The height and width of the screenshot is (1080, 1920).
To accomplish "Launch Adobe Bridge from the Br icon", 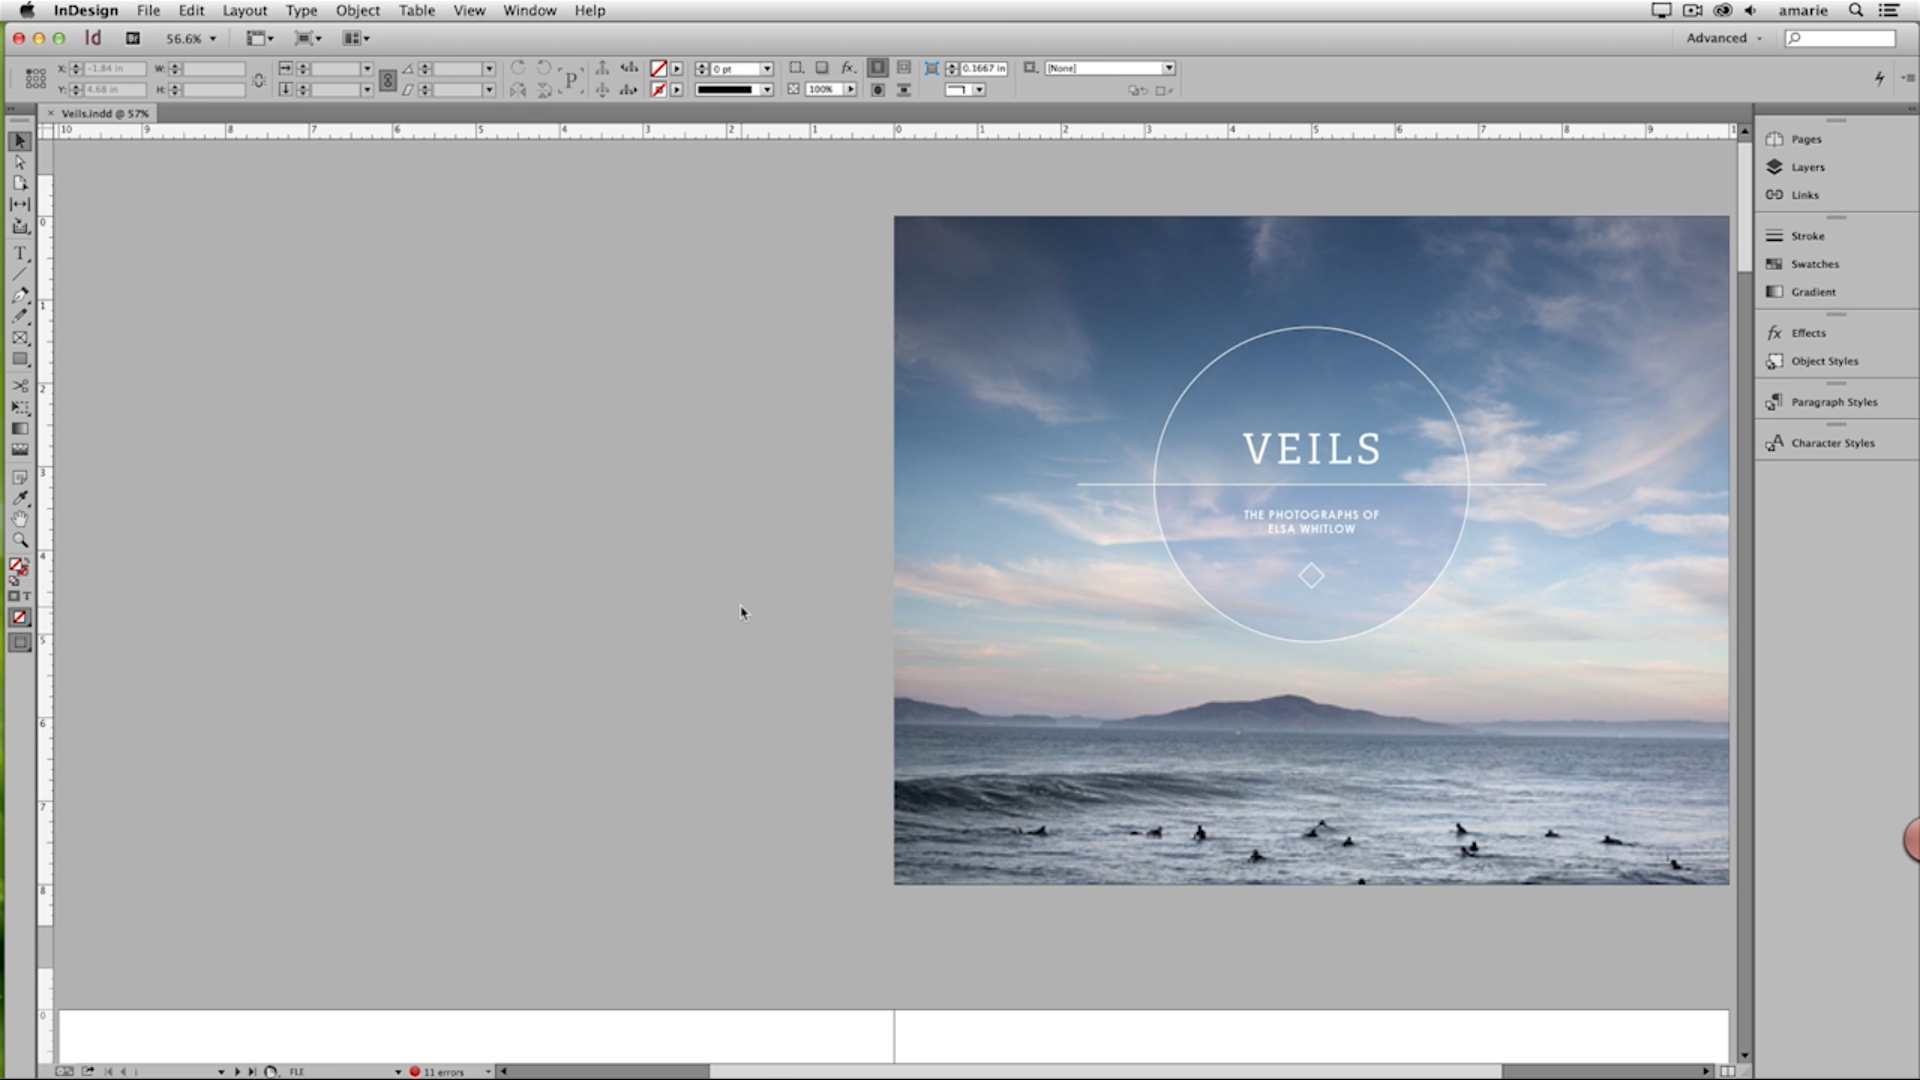I will coord(132,38).
